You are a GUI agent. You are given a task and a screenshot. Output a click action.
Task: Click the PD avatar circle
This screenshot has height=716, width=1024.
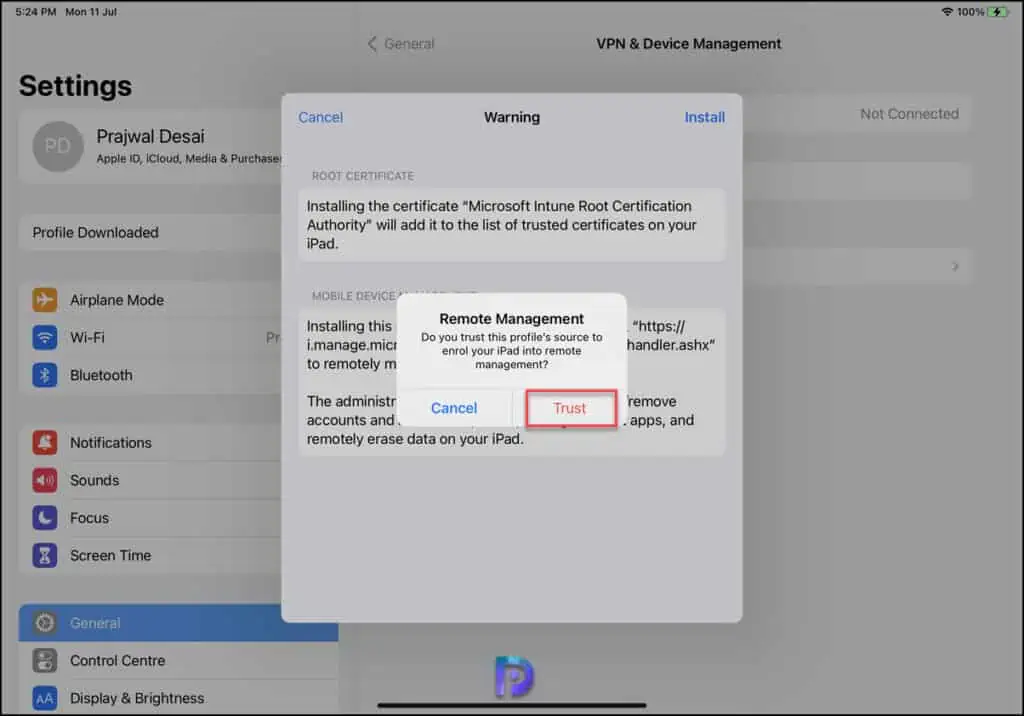pyautogui.click(x=57, y=146)
